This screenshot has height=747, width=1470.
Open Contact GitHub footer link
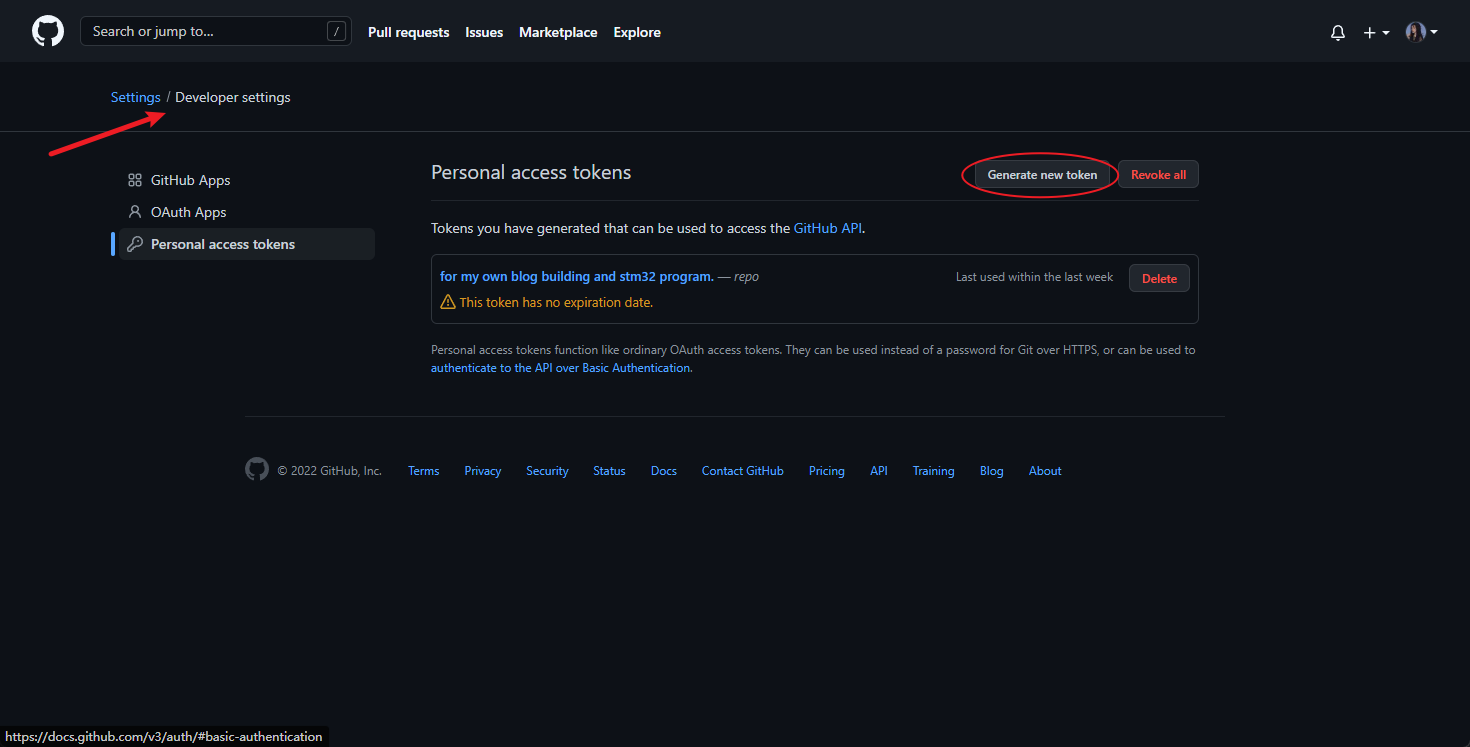[x=743, y=471]
